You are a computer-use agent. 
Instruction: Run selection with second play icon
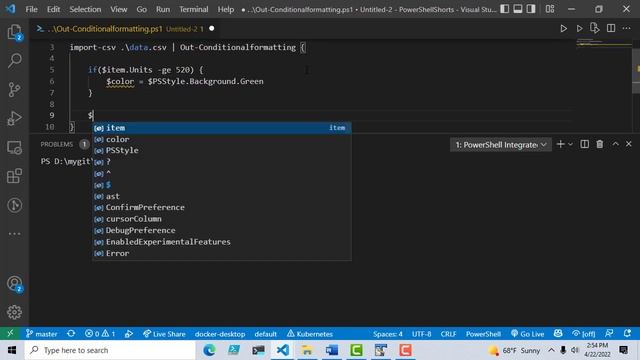click(579, 29)
